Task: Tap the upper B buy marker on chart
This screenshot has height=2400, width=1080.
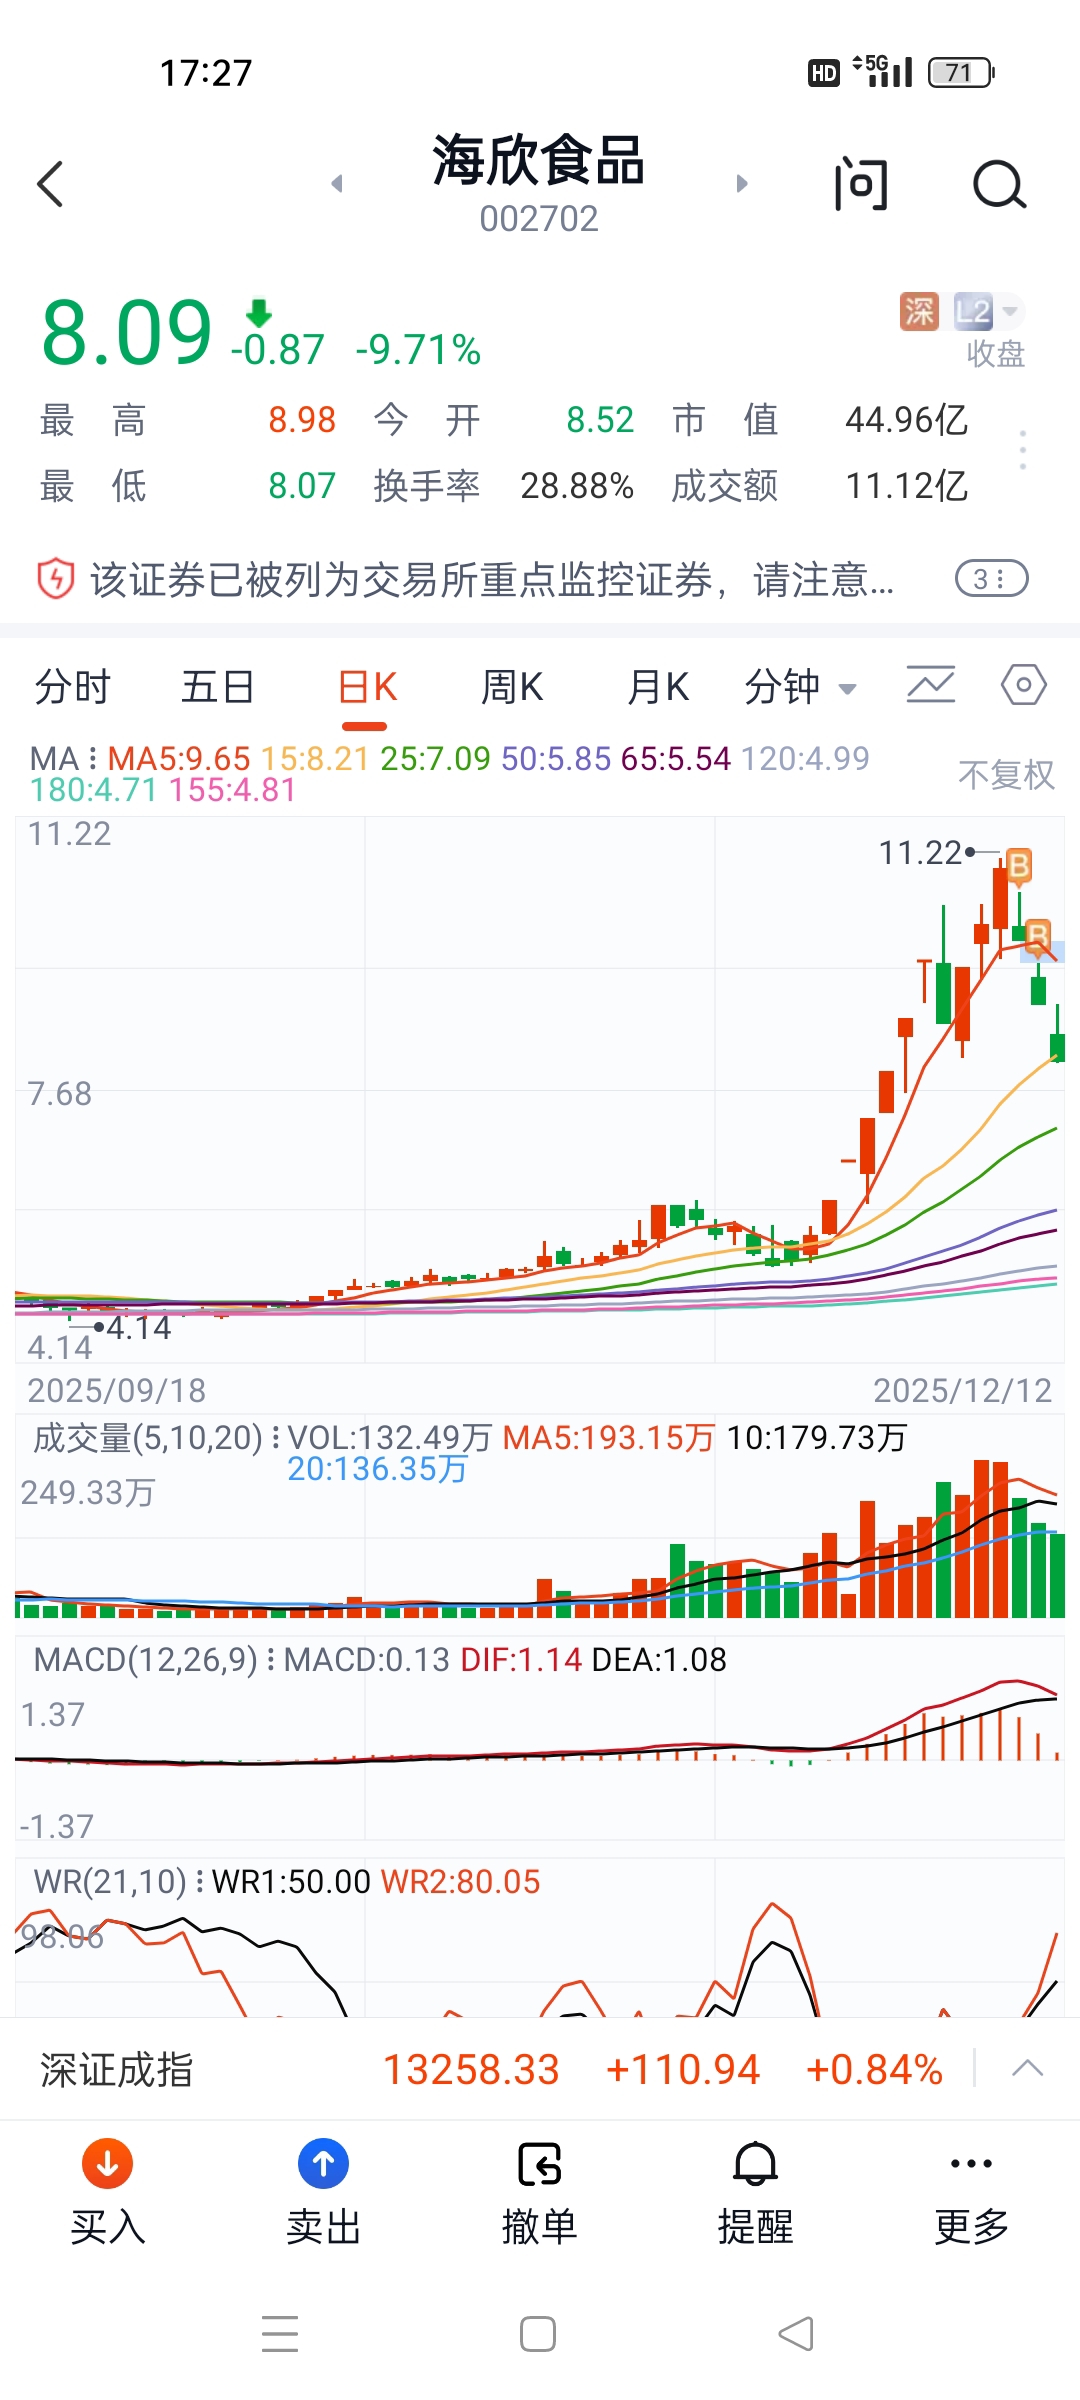Action: pos(1018,865)
